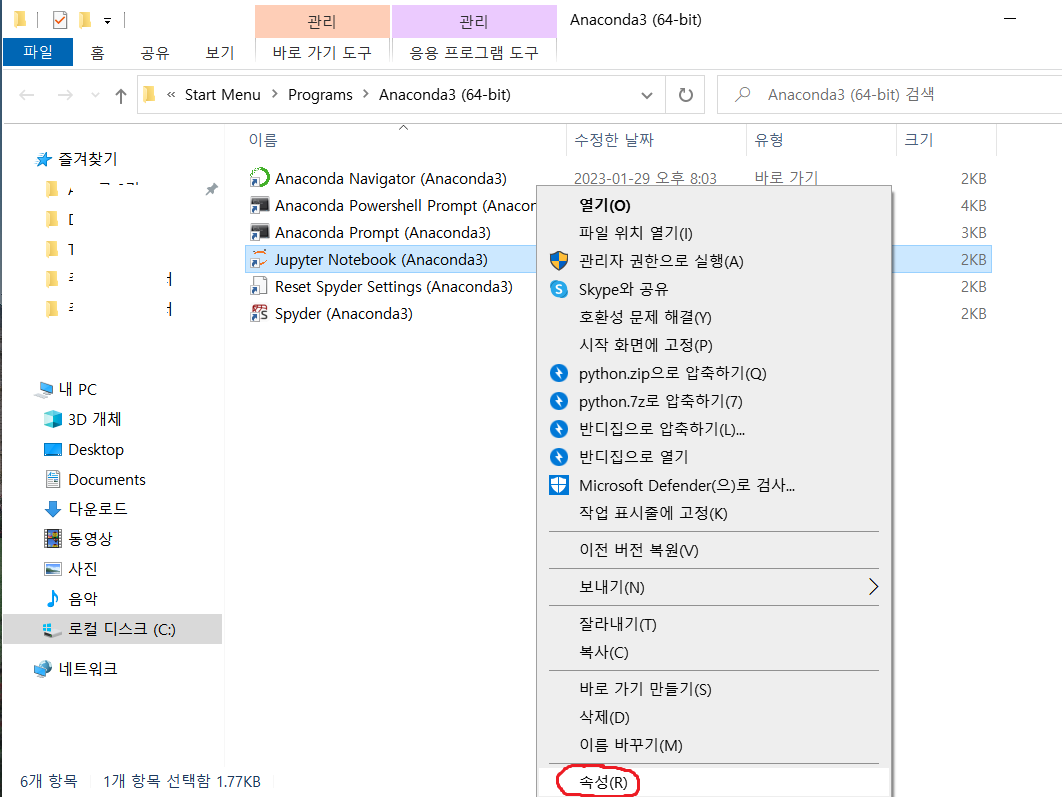Choose 파일 위치 열기(I) menu entry
This screenshot has width=1062, height=797.
[714, 233]
